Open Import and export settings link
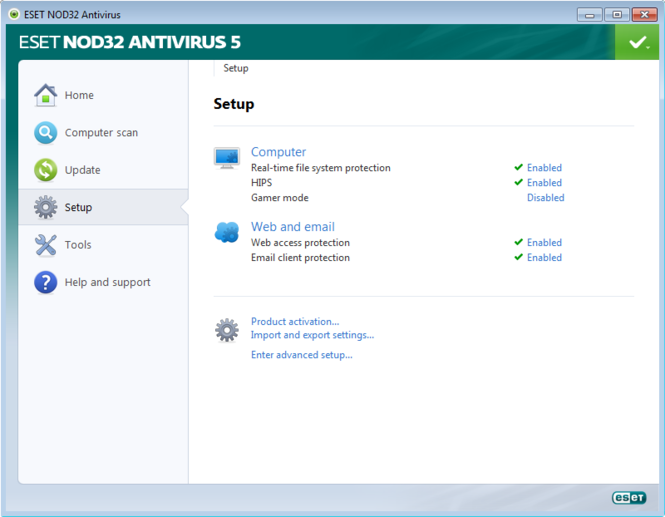 click(312, 335)
